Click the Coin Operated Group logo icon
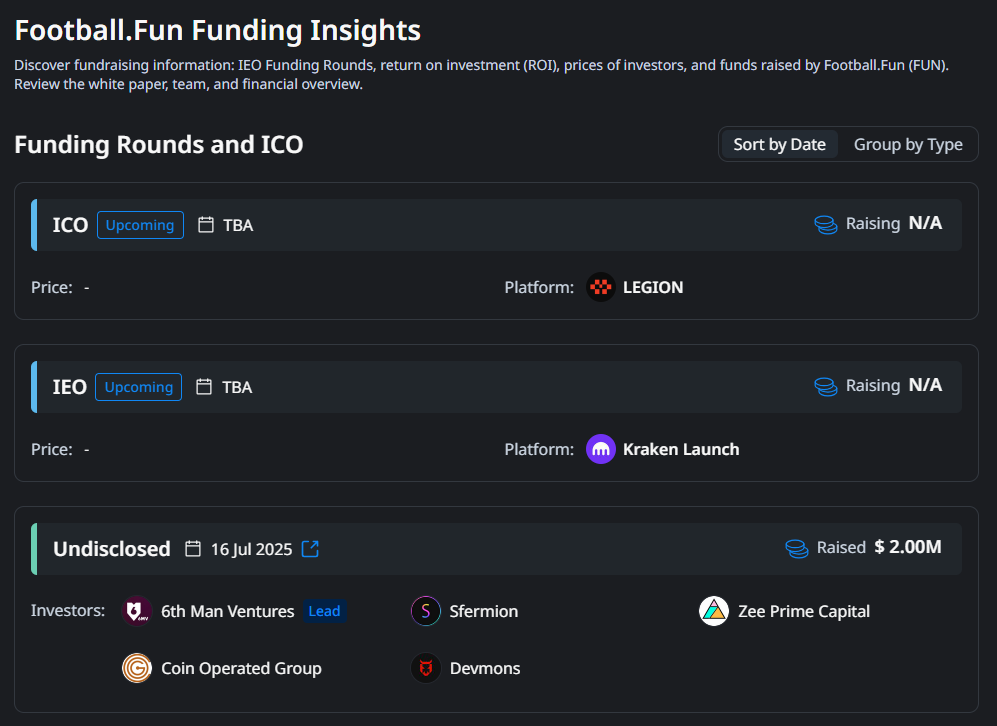The height and width of the screenshot is (726, 997). (x=136, y=668)
